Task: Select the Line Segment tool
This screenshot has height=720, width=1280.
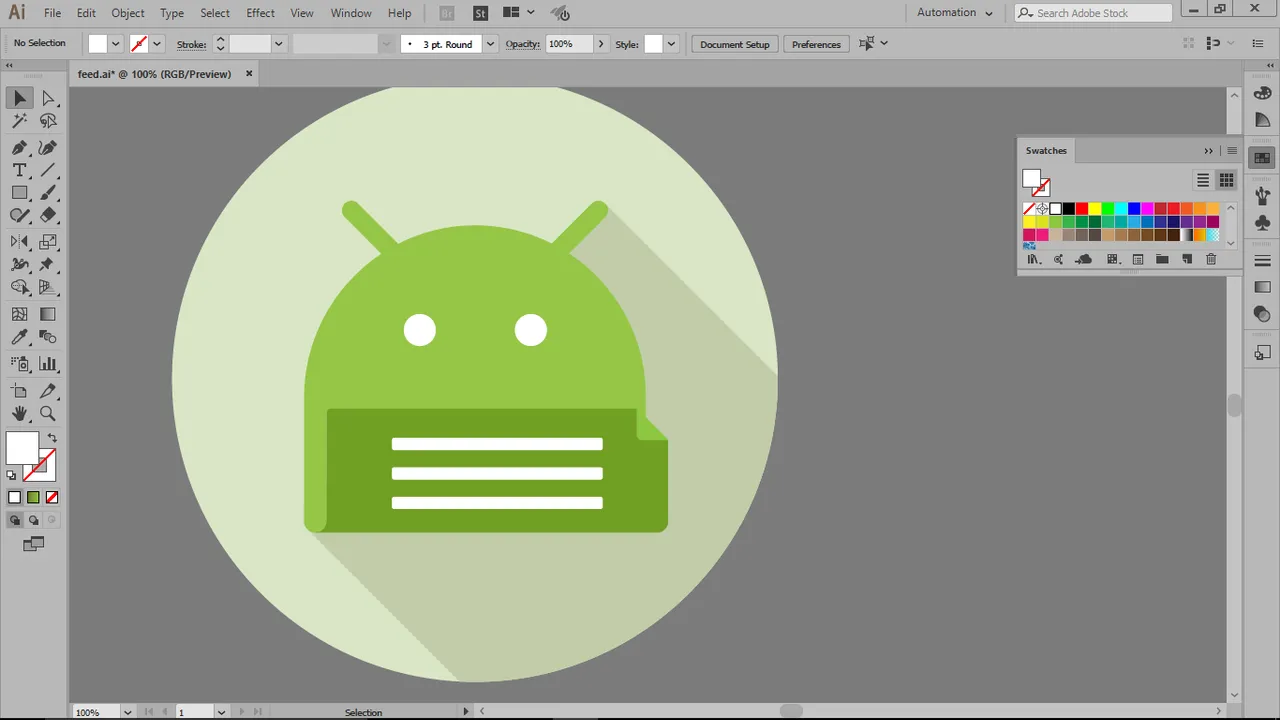Action: pos(48,171)
